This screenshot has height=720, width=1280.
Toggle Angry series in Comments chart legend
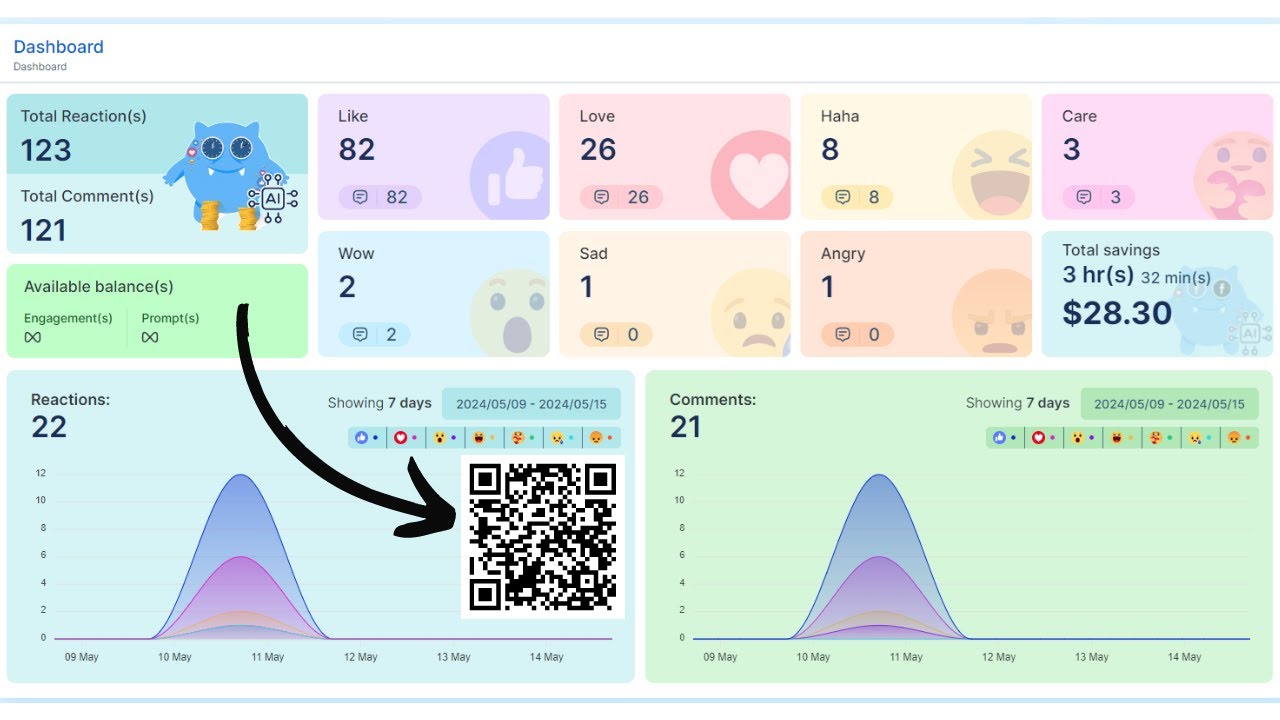click(x=1238, y=438)
